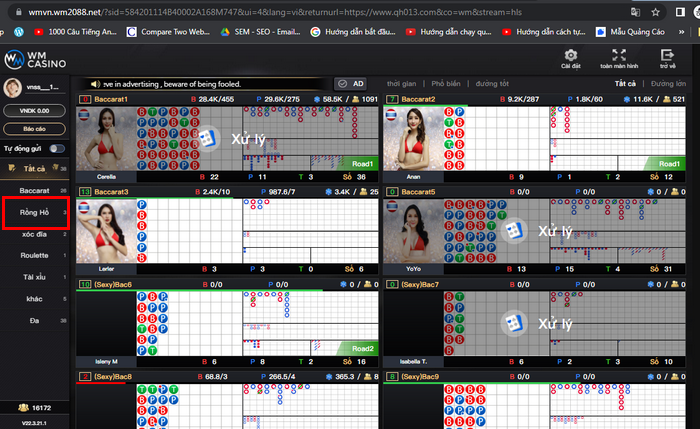The width and height of the screenshot is (700, 429).
Task: Expand the bookmarks overflow chevron
Action: point(681,32)
